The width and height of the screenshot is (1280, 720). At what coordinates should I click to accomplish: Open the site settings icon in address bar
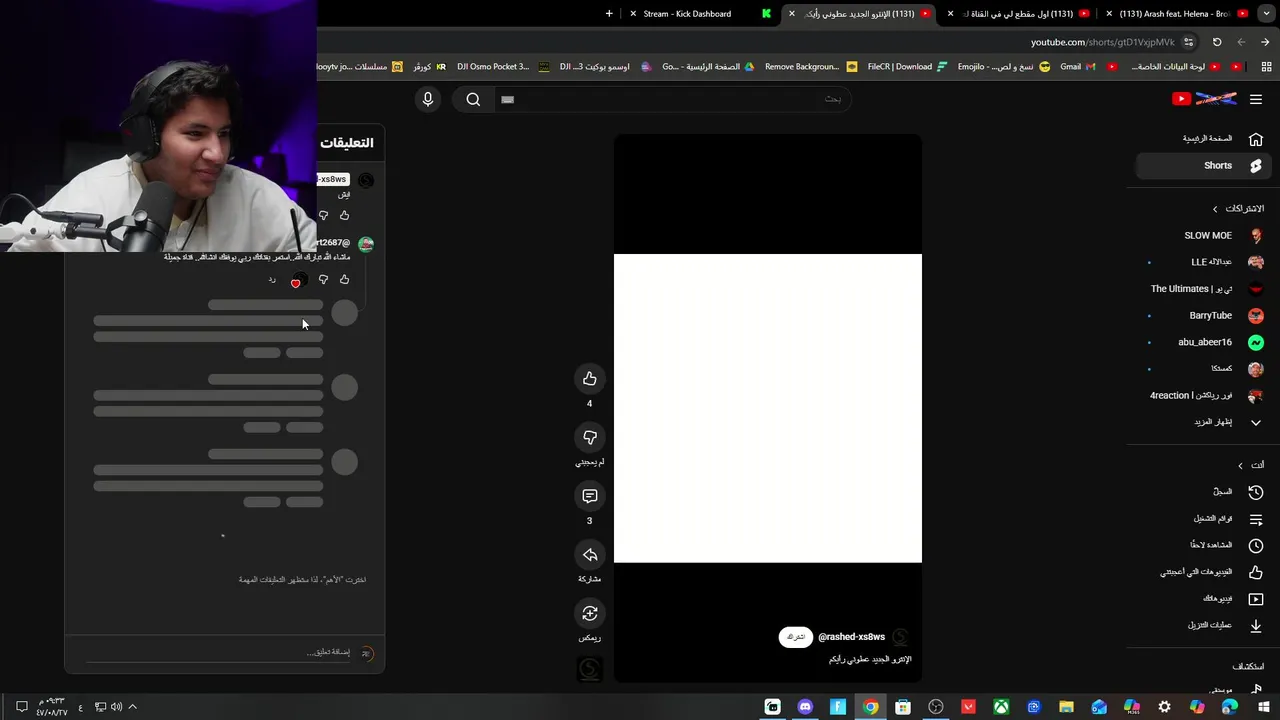pyautogui.click(x=1188, y=42)
